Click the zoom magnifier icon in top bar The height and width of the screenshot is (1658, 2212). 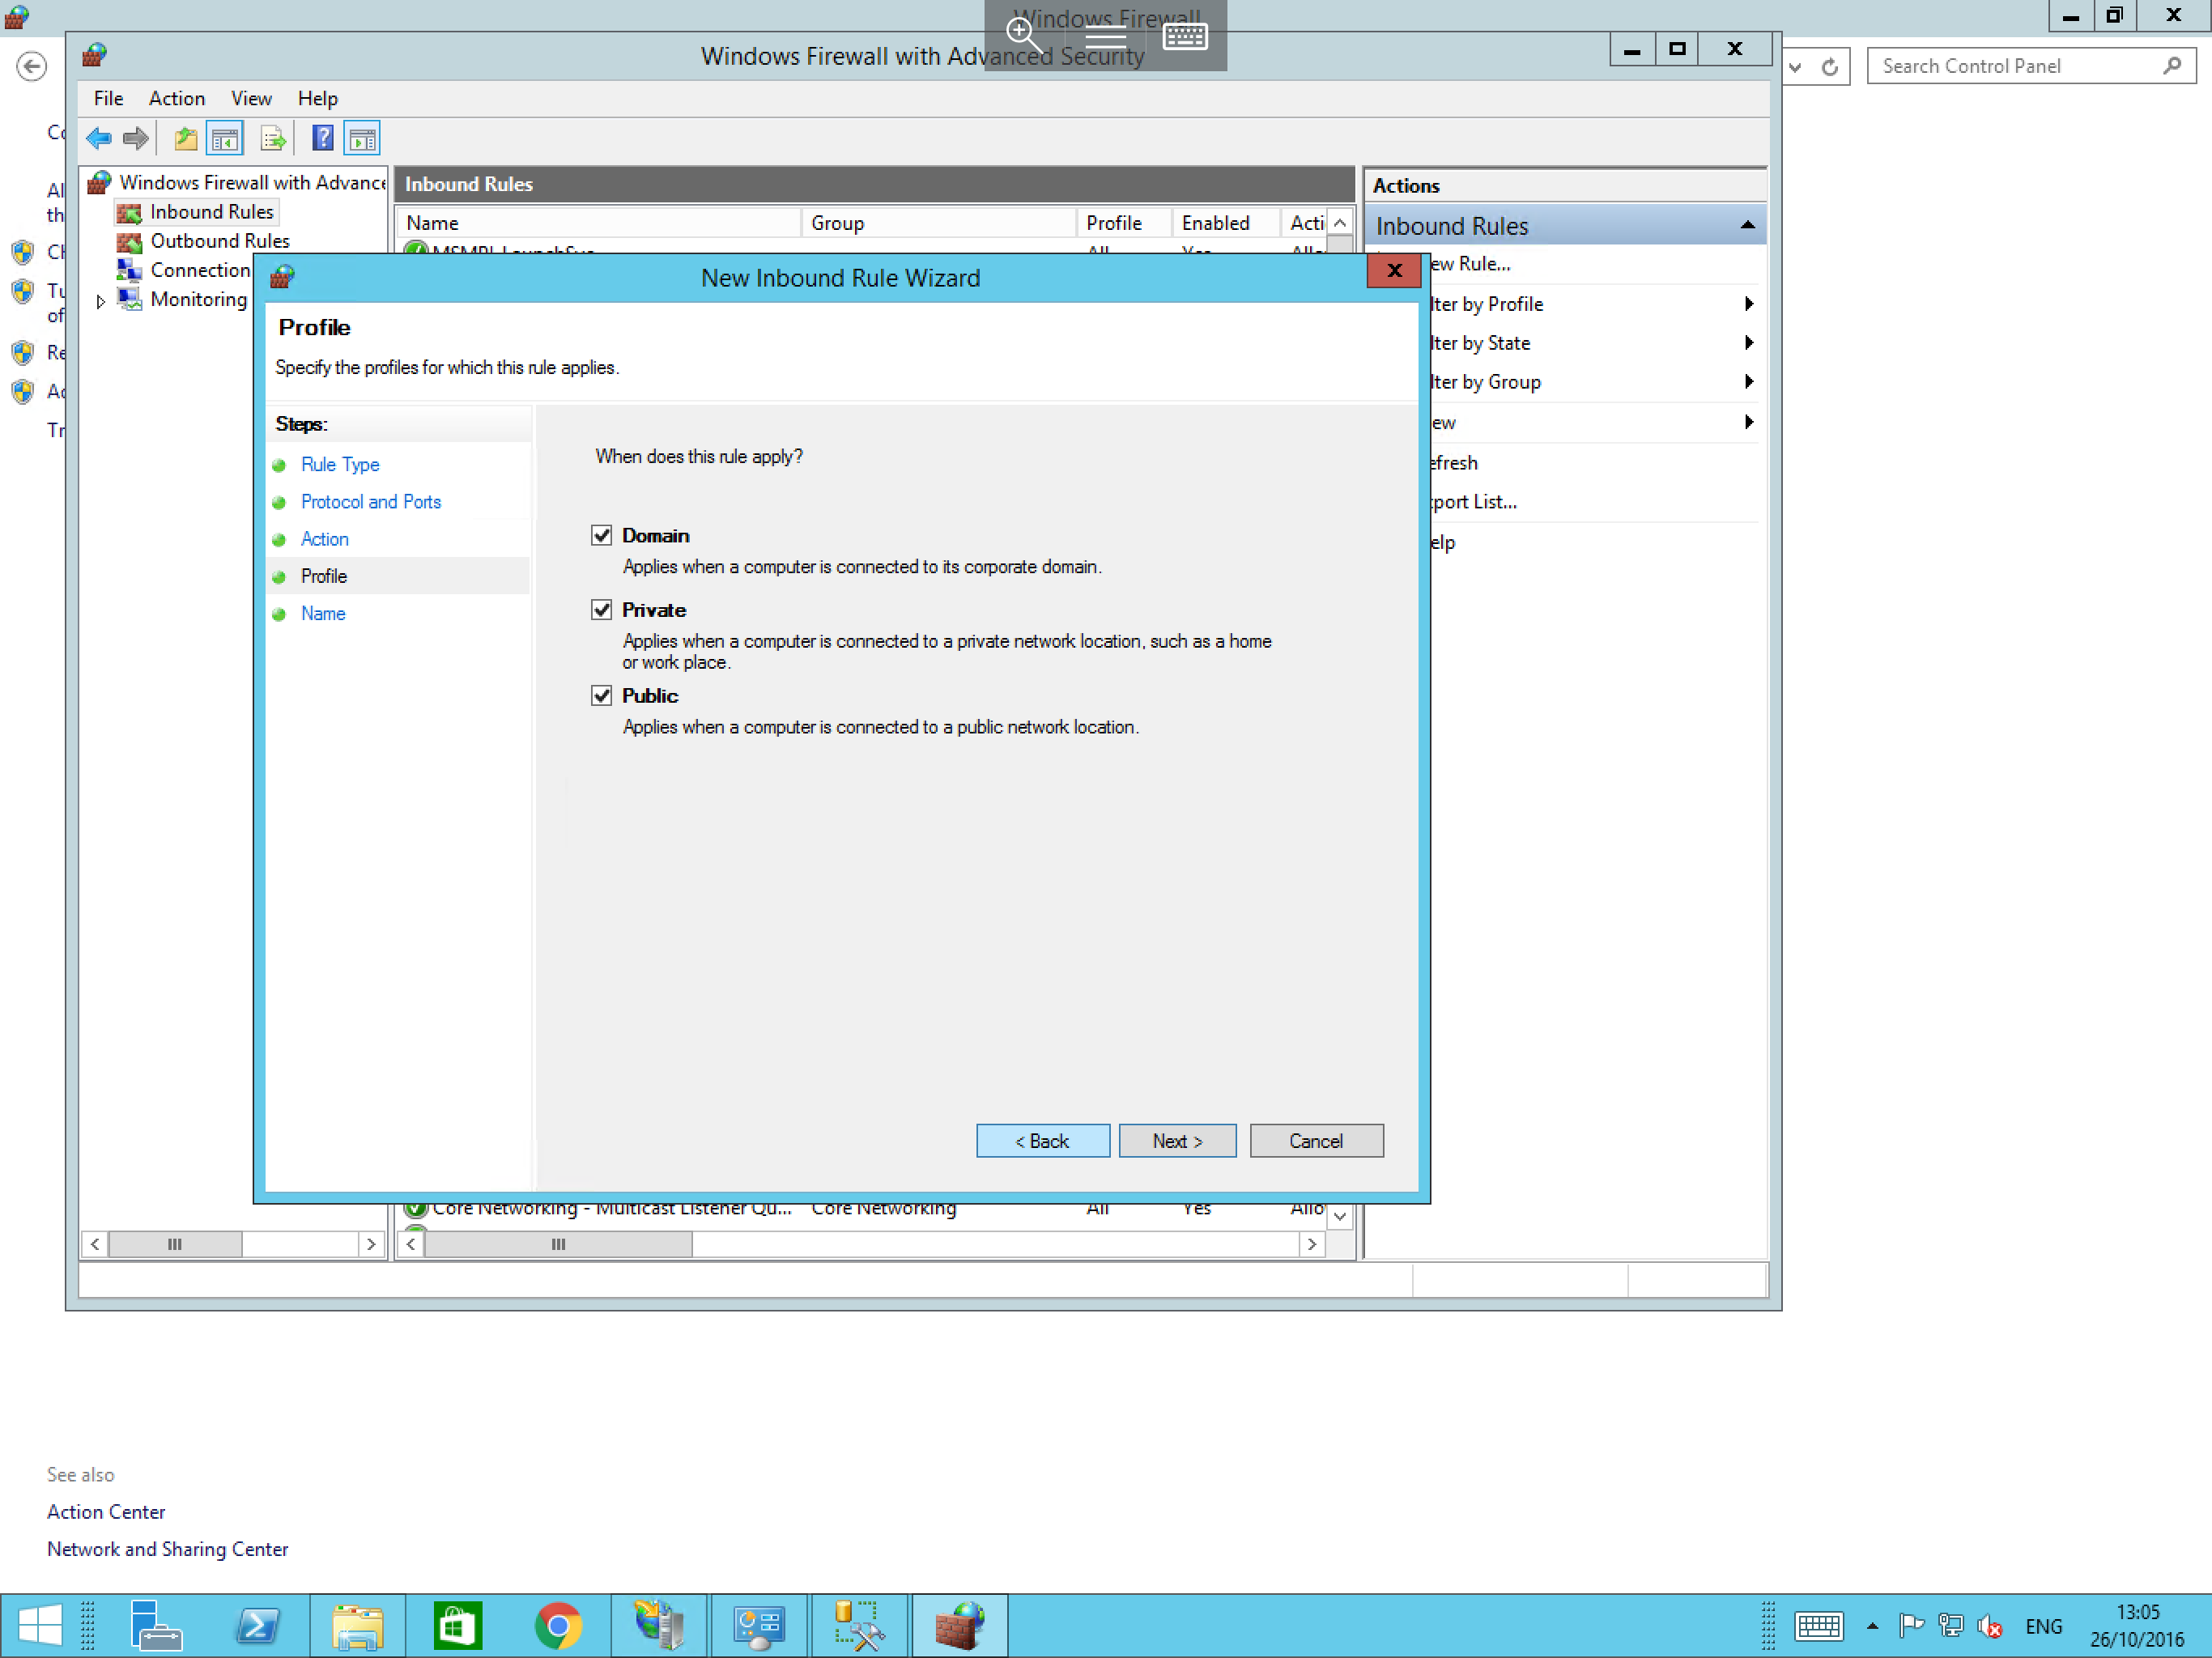pos(1024,35)
